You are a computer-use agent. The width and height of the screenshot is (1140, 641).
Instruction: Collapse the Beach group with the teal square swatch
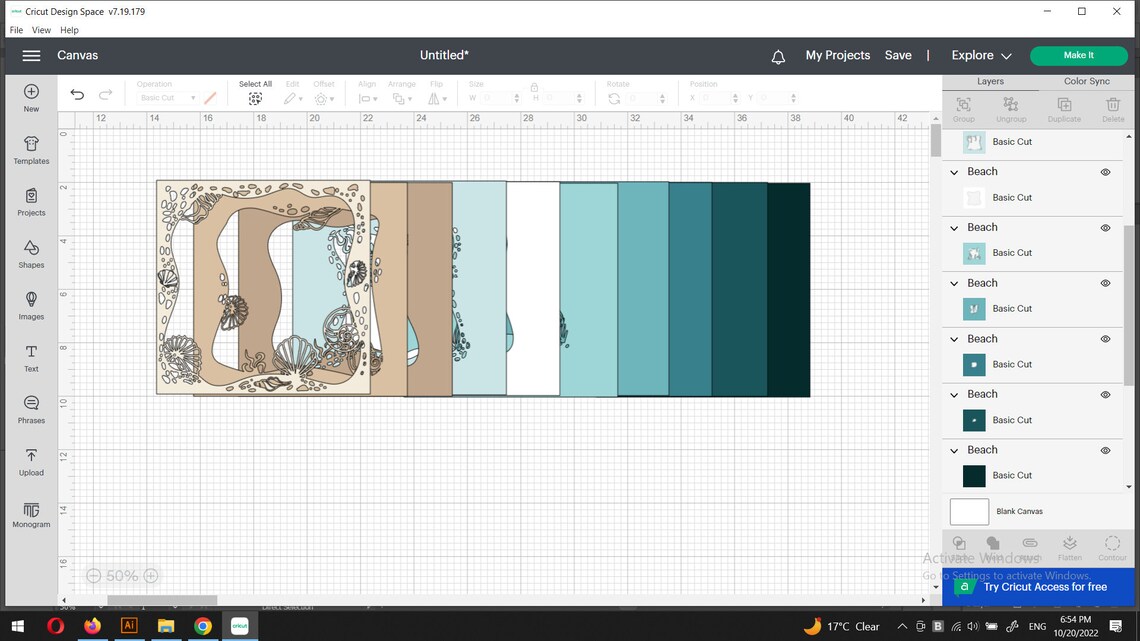click(955, 339)
